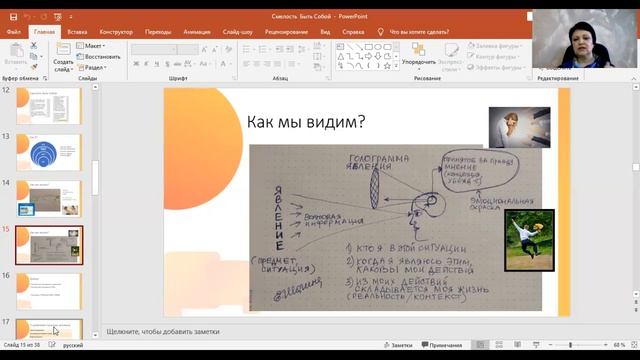640x360 pixels.
Task: Open the character spacing (AV) options
Action: (189, 64)
